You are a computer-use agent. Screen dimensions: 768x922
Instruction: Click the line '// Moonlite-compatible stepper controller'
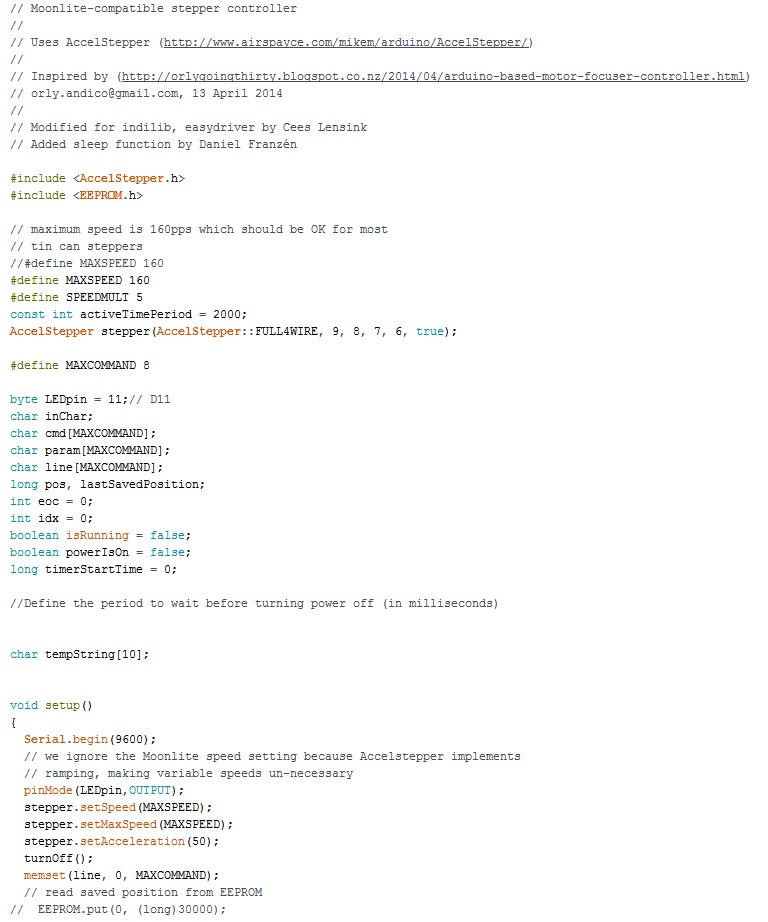click(x=153, y=9)
